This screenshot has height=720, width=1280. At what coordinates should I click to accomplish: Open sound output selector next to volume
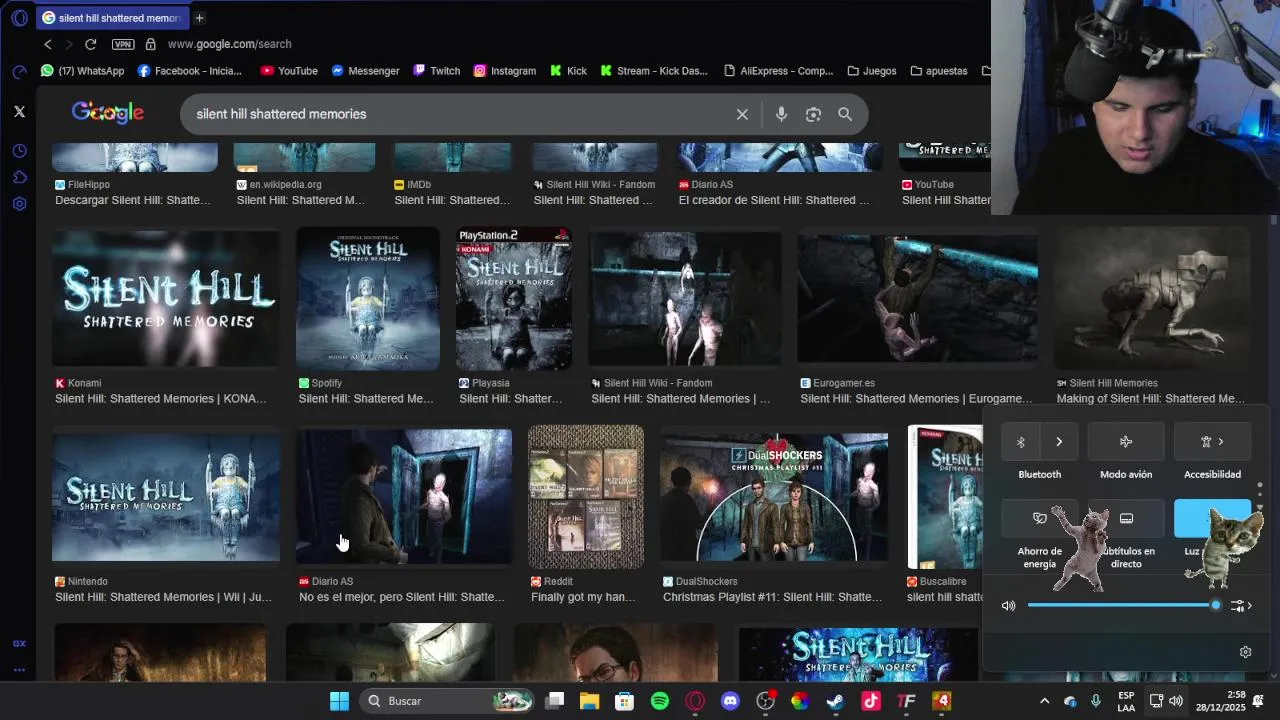click(x=1241, y=606)
